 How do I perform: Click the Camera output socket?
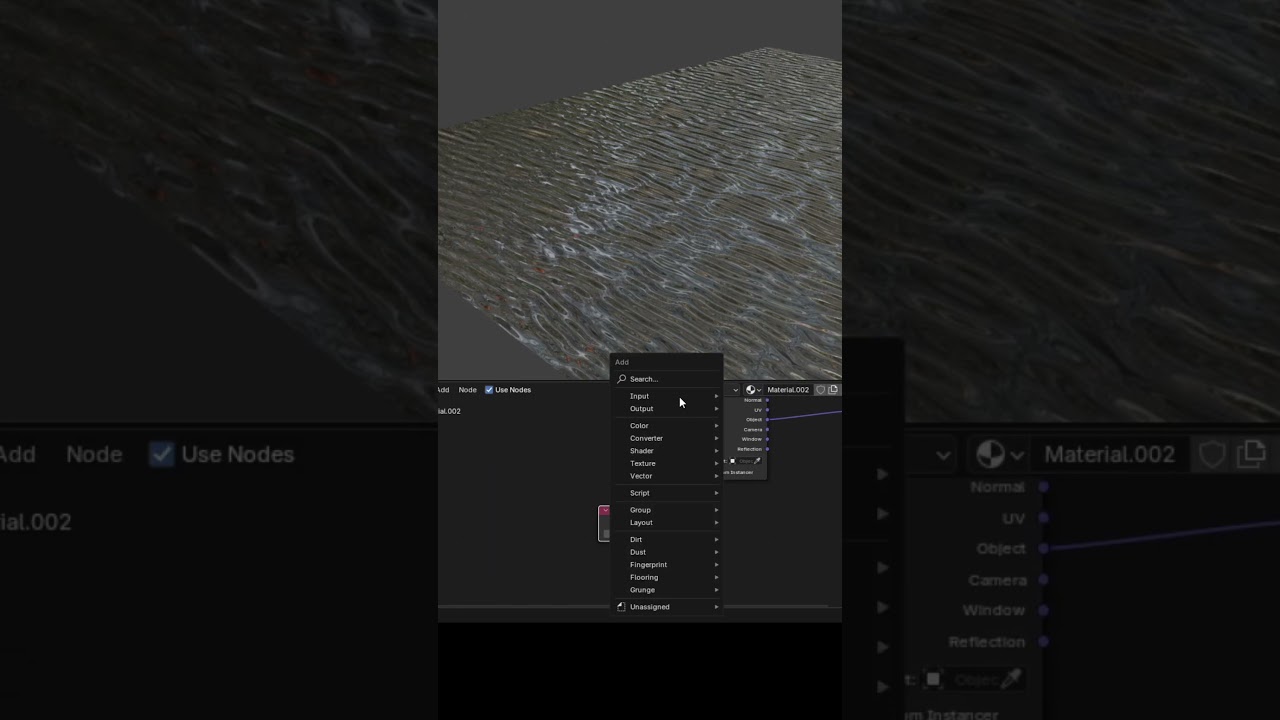coord(767,430)
